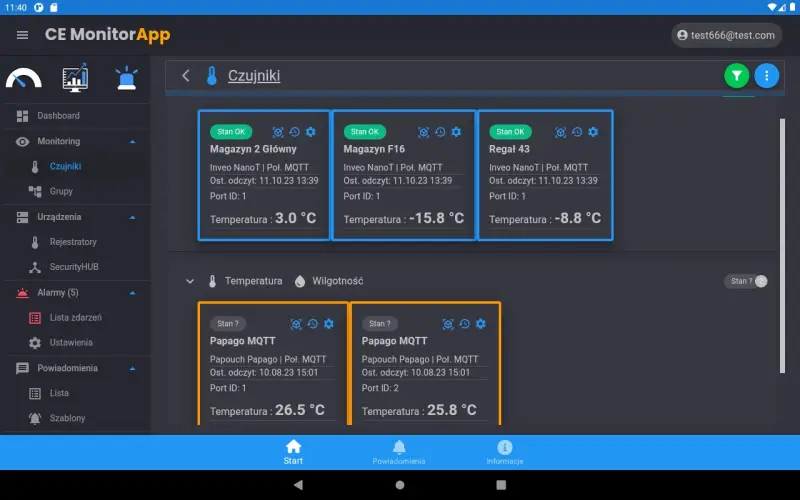Click the monitor chart icon in sidebar
The width and height of the screenshot is (800, 500).
coord(75,77)
